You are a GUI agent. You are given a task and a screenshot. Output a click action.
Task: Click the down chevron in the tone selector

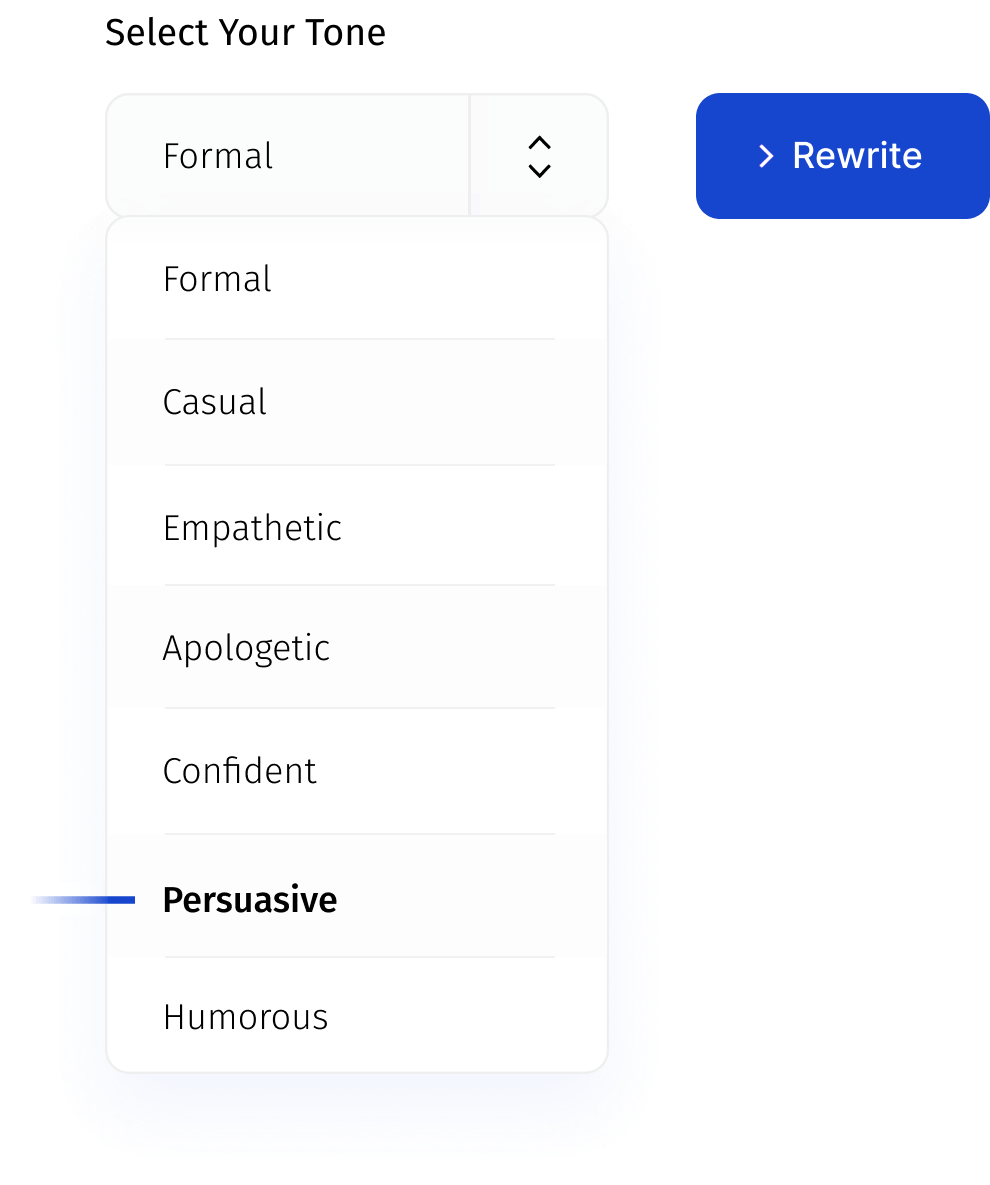click(539, 171)
